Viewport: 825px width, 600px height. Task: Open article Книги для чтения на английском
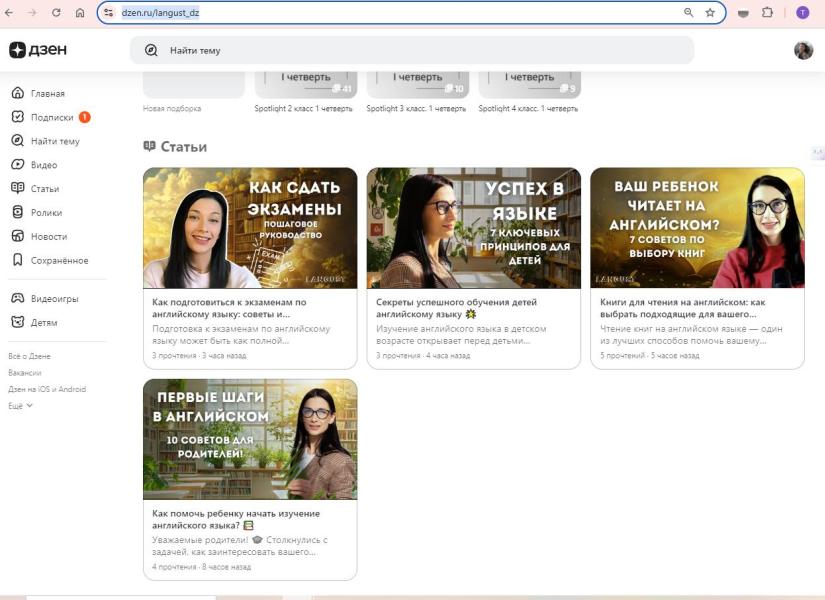682,308
